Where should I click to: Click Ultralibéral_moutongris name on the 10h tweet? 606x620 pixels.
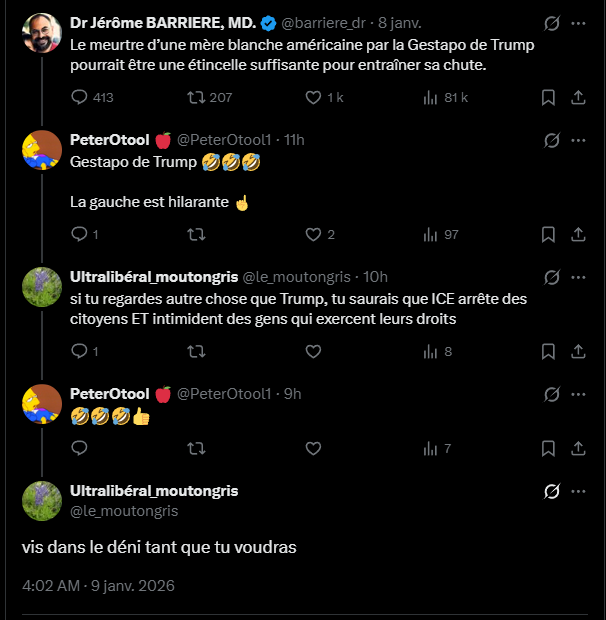pyautogui.click(x=154, y=277)
